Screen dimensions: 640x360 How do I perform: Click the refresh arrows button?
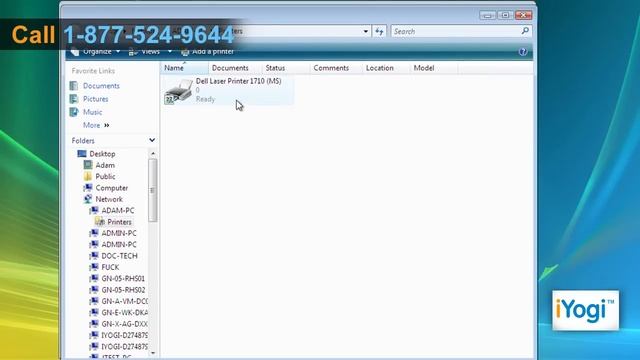click(x=379, y=31)
